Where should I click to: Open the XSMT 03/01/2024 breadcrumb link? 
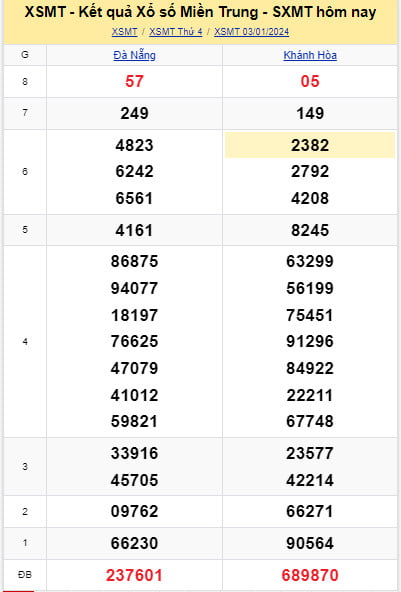click(x=251, y=32)
